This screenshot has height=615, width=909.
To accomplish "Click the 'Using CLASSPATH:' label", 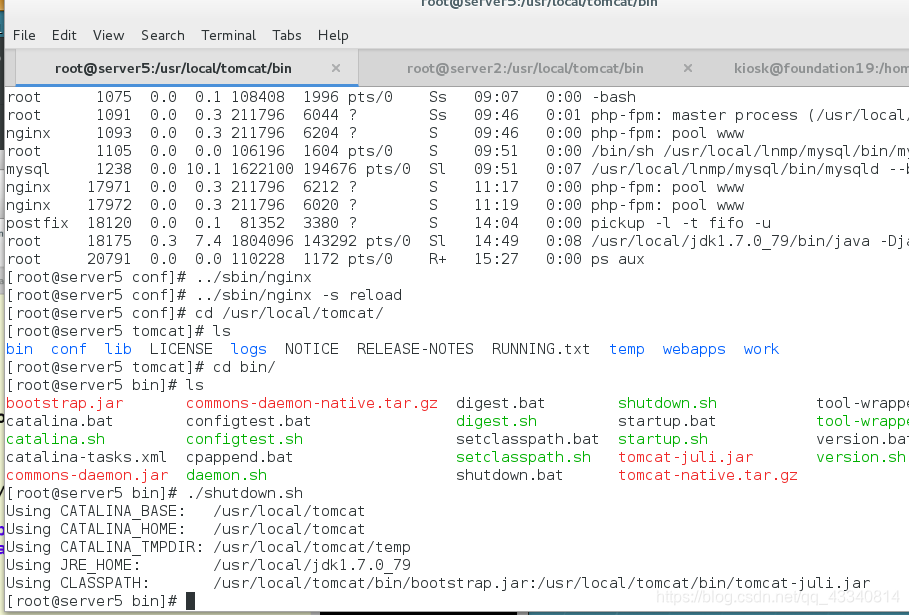I will 78,583.
